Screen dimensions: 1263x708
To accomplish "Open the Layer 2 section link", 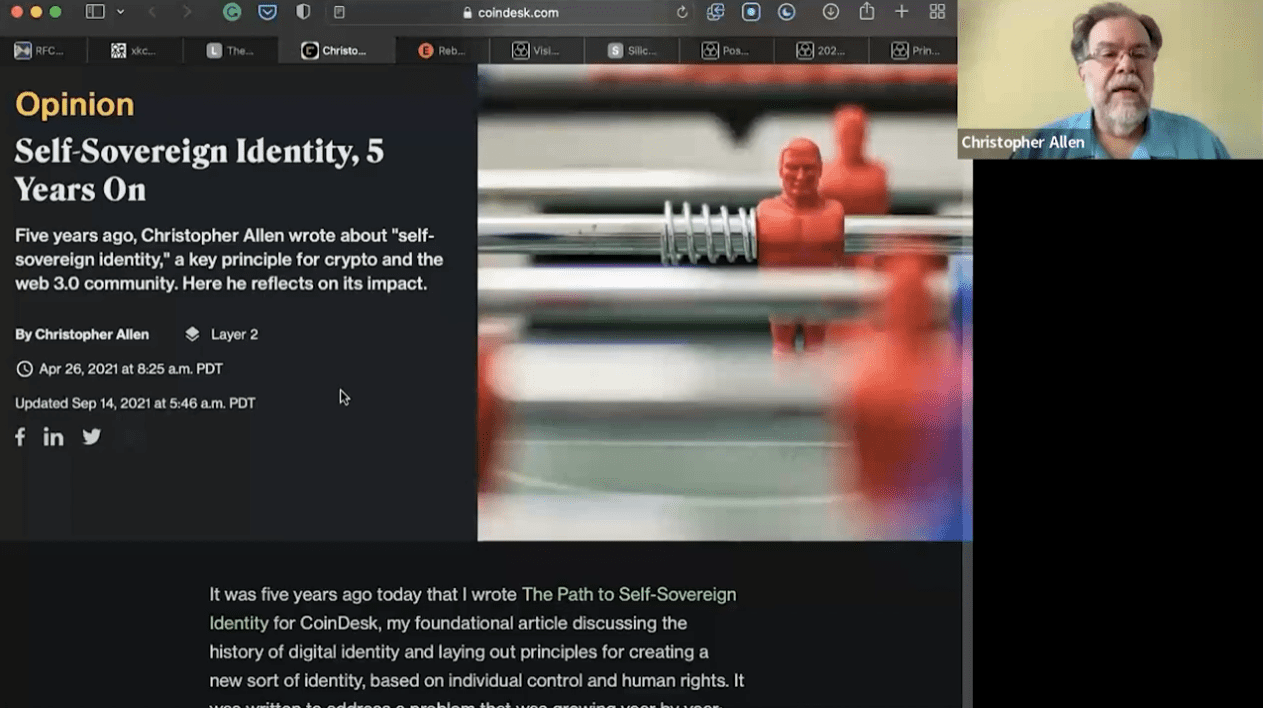I will click(x=233, y=334).
